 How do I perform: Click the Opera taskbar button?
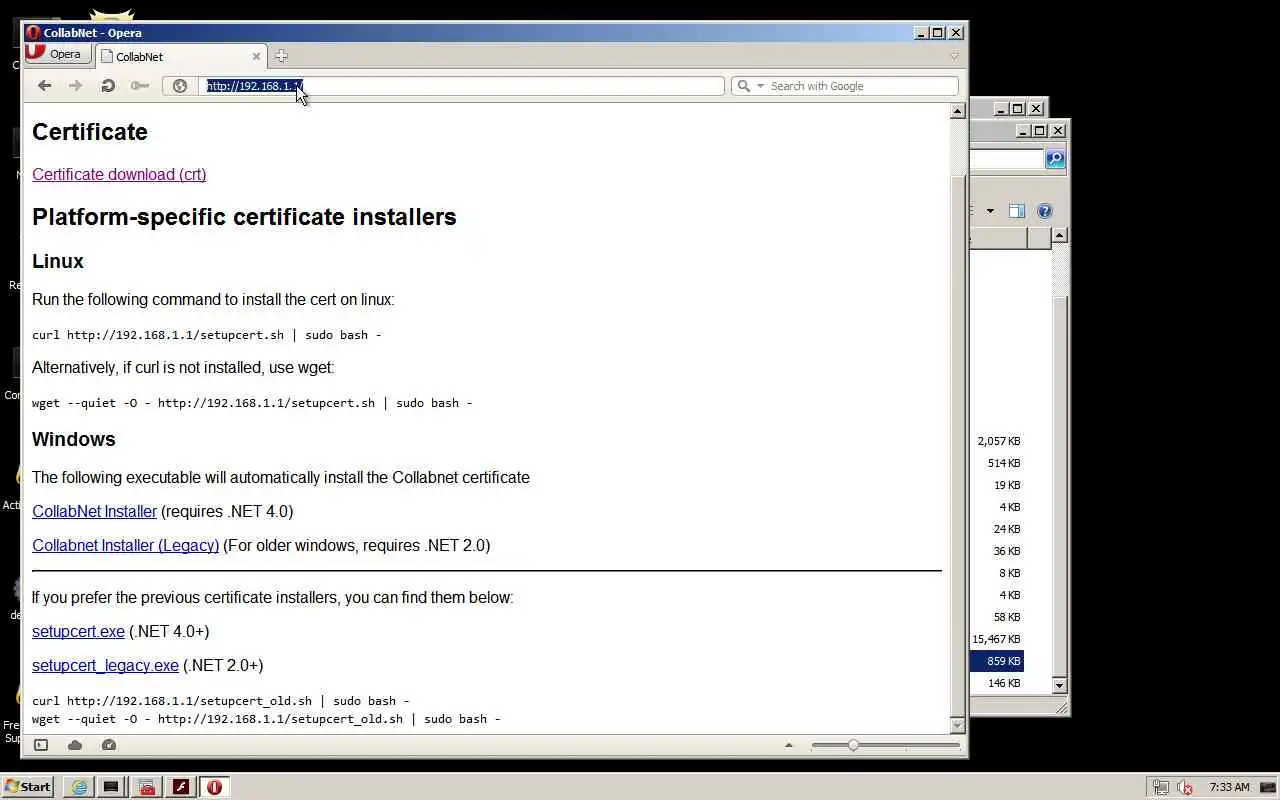pos(214,787)
